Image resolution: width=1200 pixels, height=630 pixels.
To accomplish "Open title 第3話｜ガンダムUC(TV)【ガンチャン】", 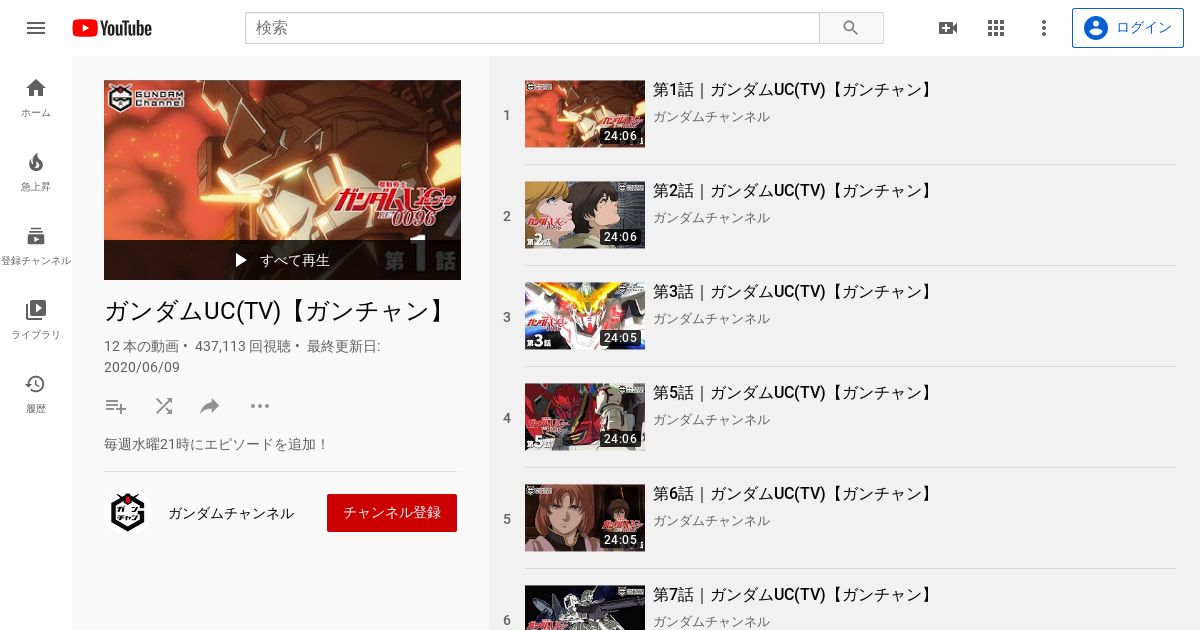I will click(x=794, y=292).
